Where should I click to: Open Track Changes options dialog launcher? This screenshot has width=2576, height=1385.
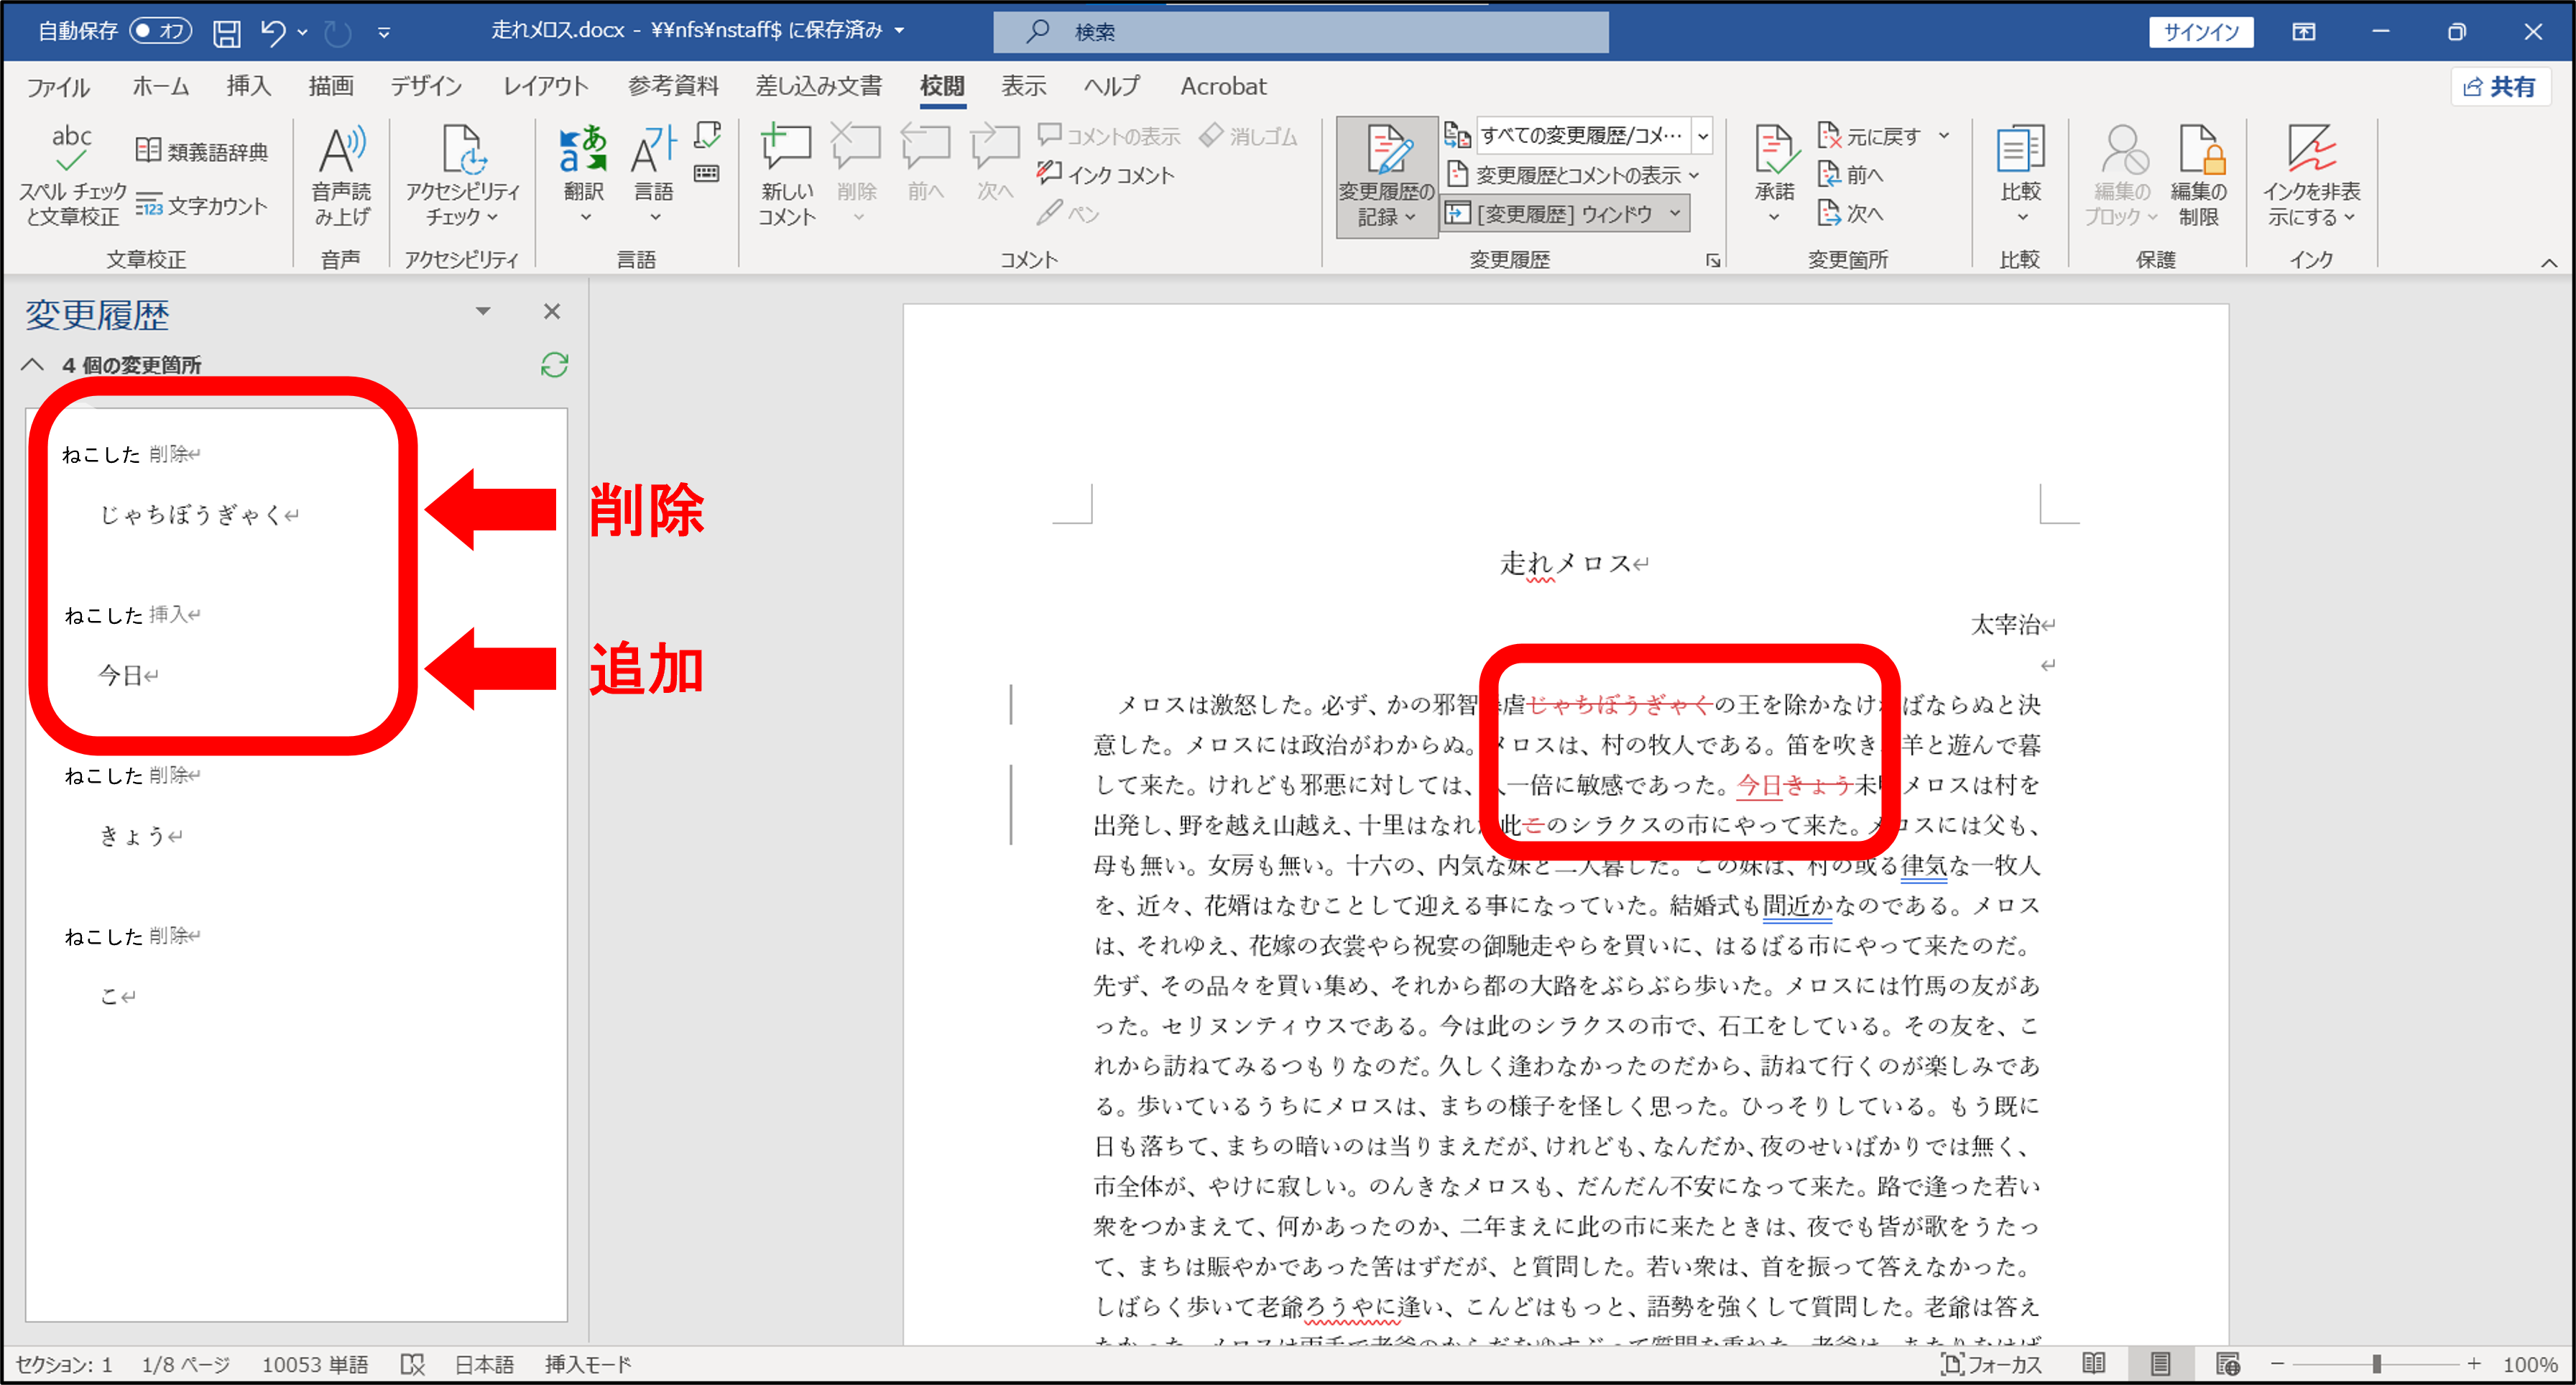(1713, 260)
